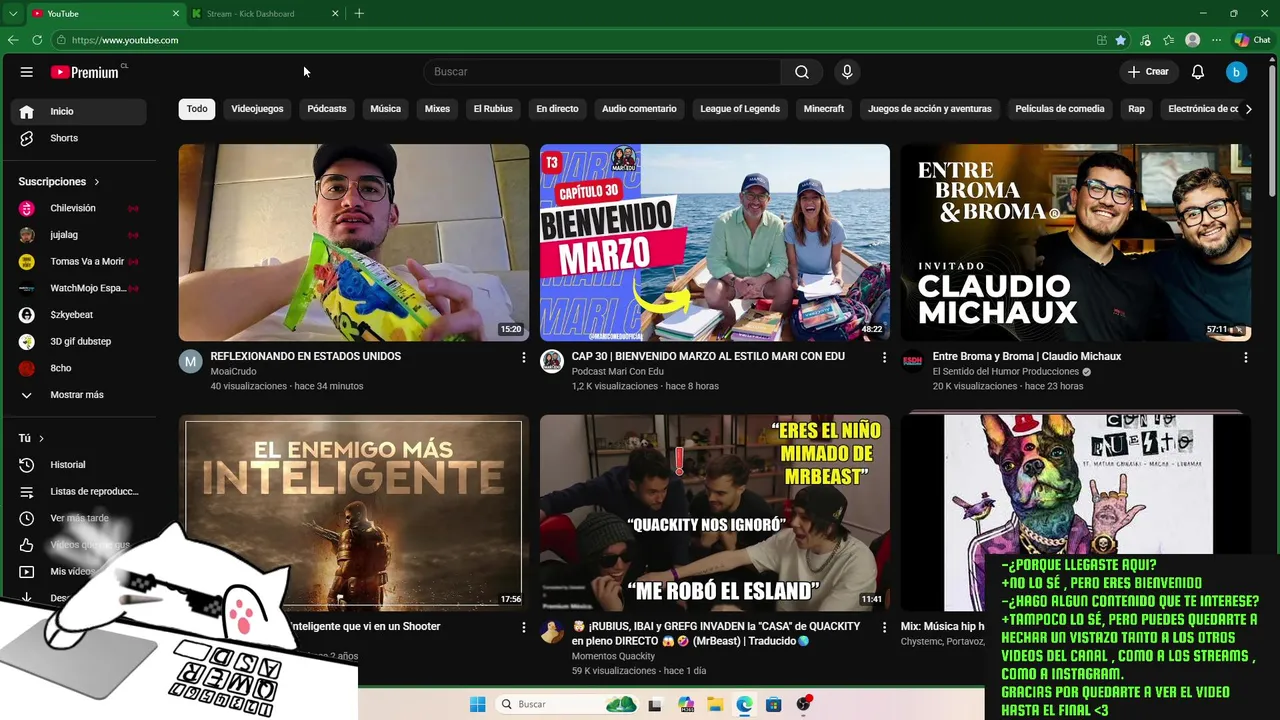
Task: Select the Pódcasts filter chip
Action: 327,109
